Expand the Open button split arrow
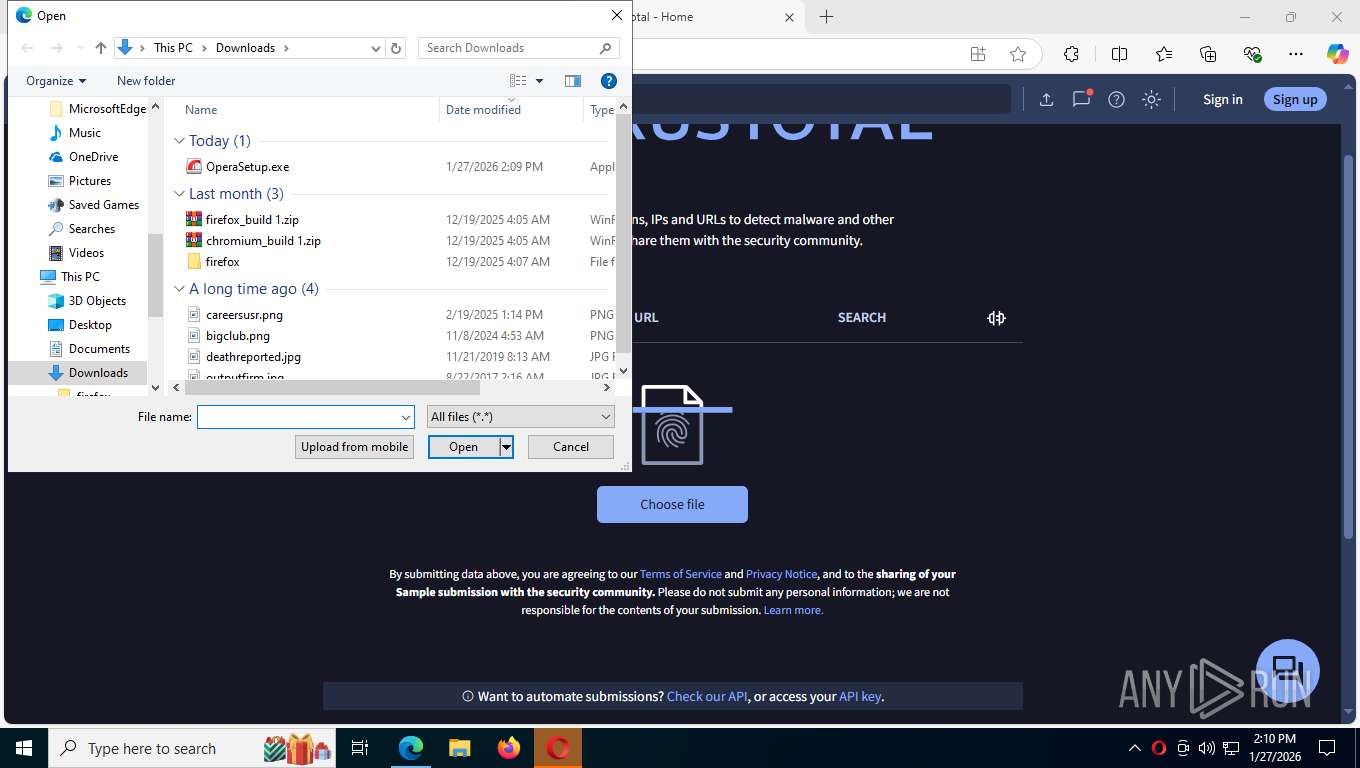The width and height of the screenshot is (1360, 768). [x=507, y=447]
